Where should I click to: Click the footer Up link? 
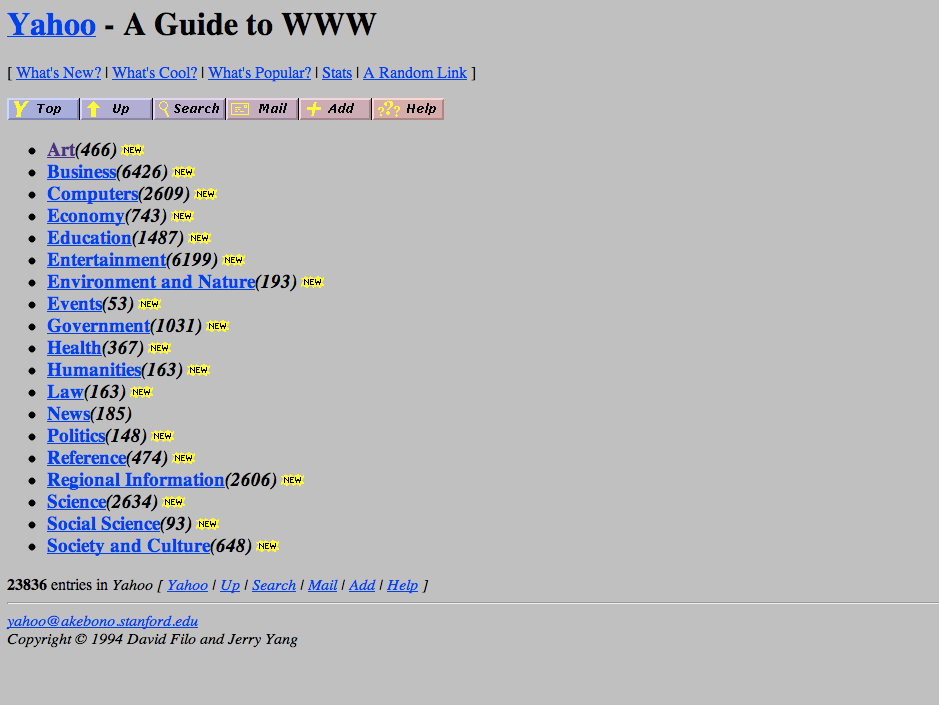click(230, 585)
